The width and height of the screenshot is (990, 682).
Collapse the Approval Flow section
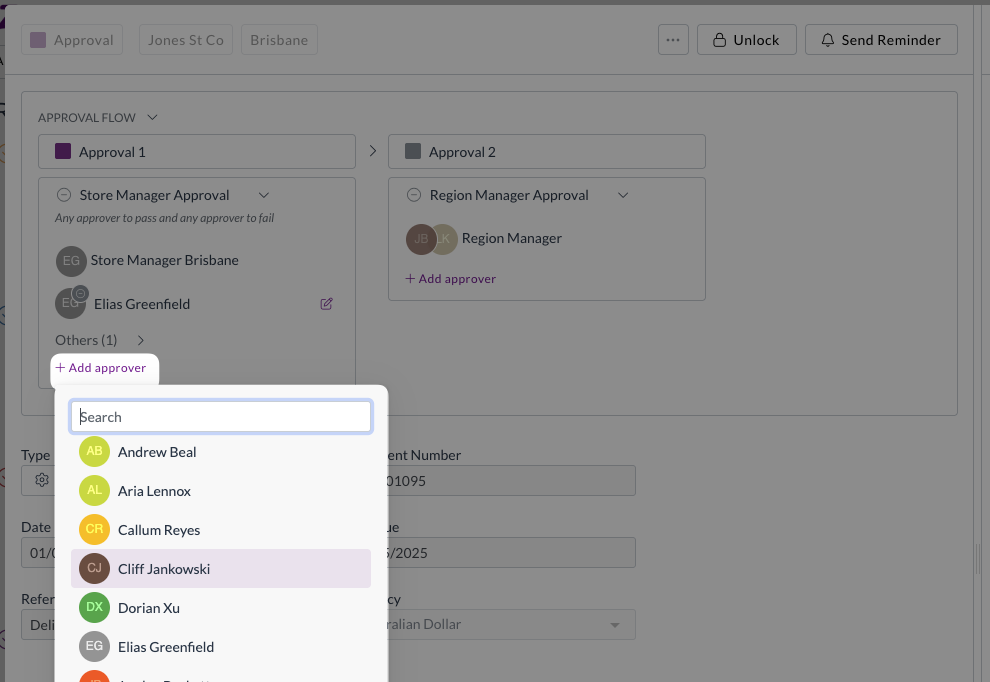[x=152, y=118]
